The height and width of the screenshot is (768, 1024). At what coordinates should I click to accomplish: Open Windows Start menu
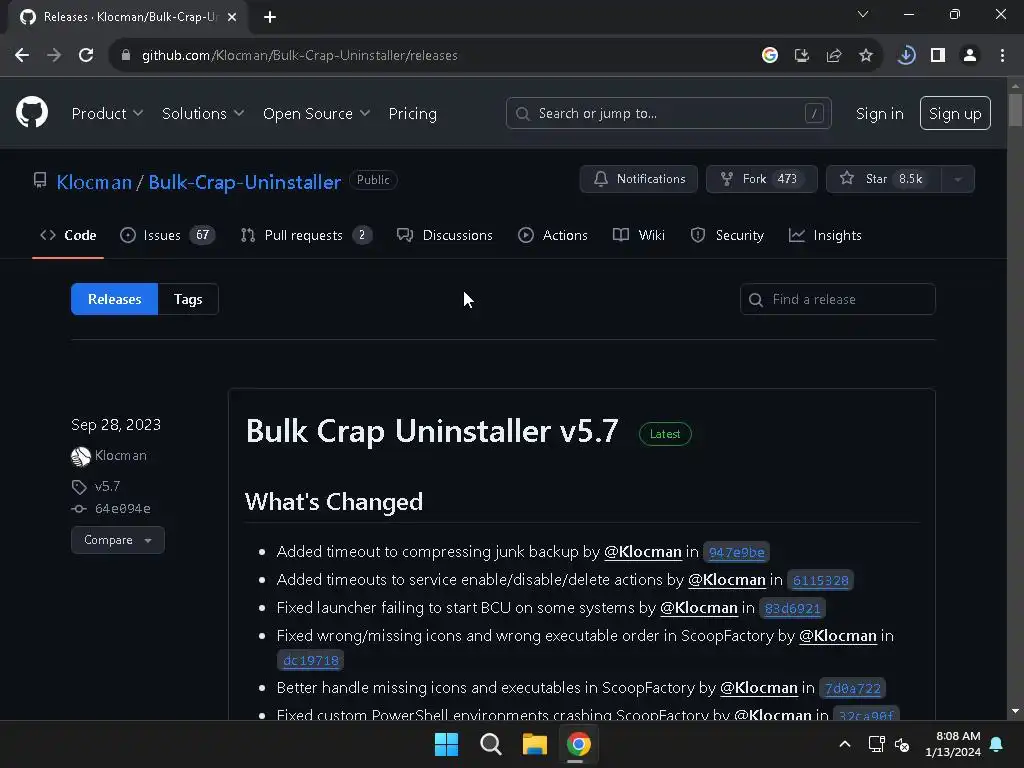447,744
